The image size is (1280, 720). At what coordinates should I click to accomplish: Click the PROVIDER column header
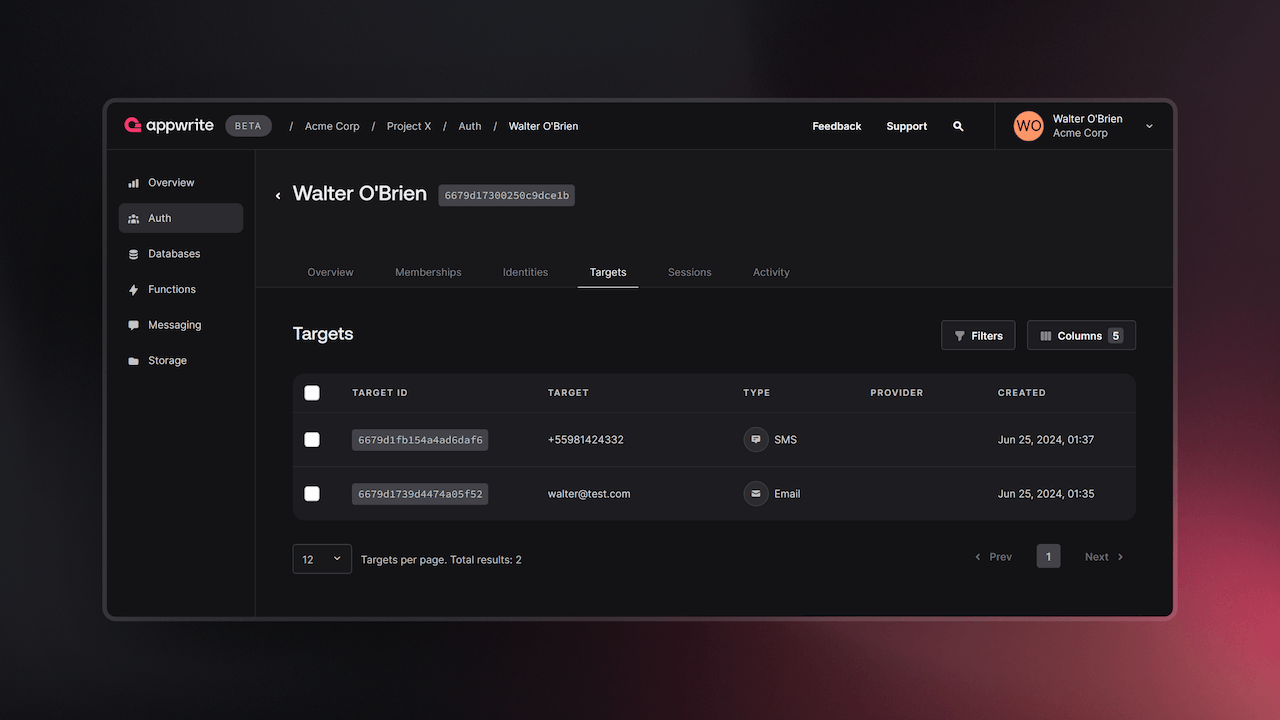[897, 393]
